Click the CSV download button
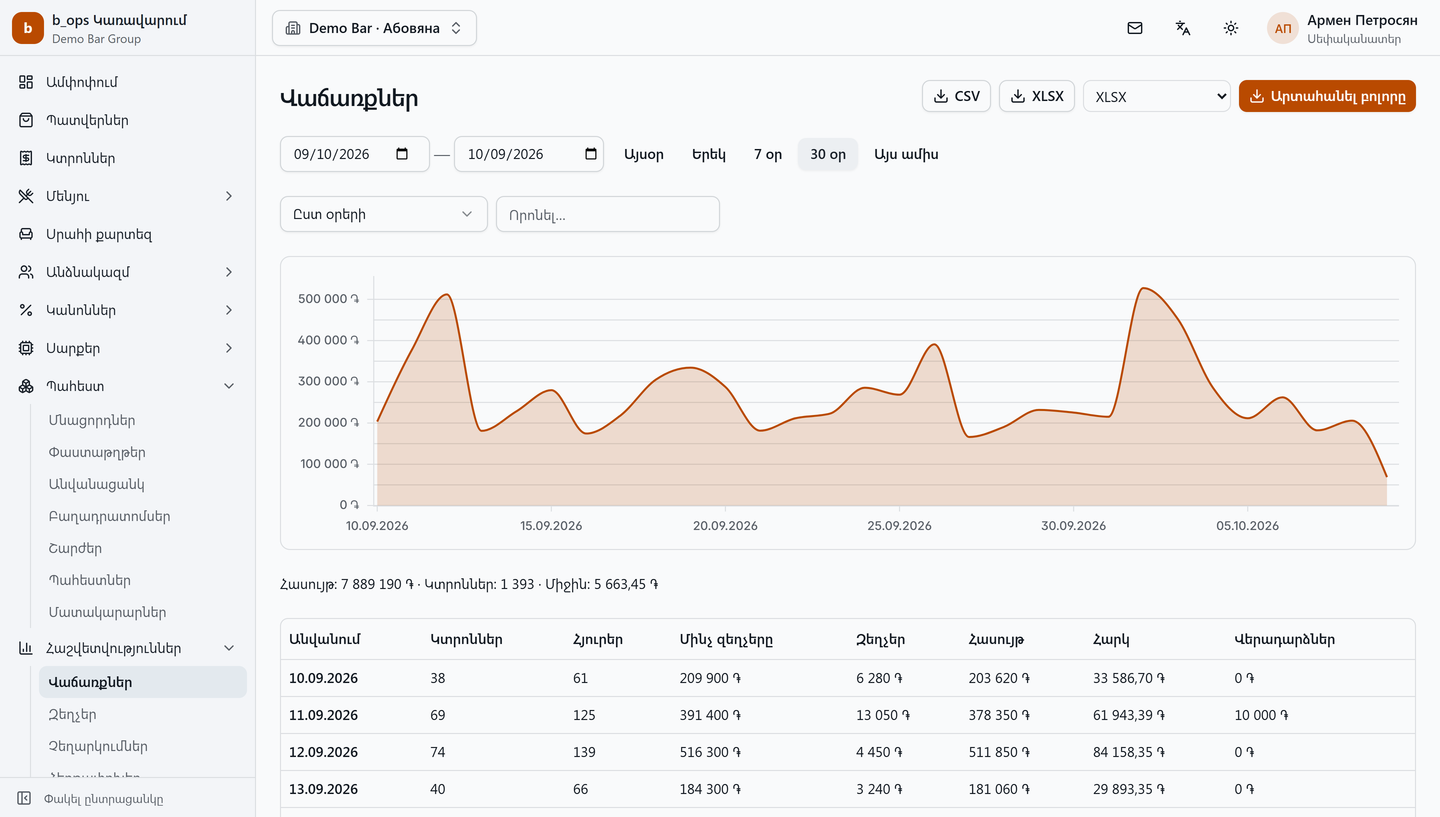This screenshot has height=817, width=1440. pos(956,96)
